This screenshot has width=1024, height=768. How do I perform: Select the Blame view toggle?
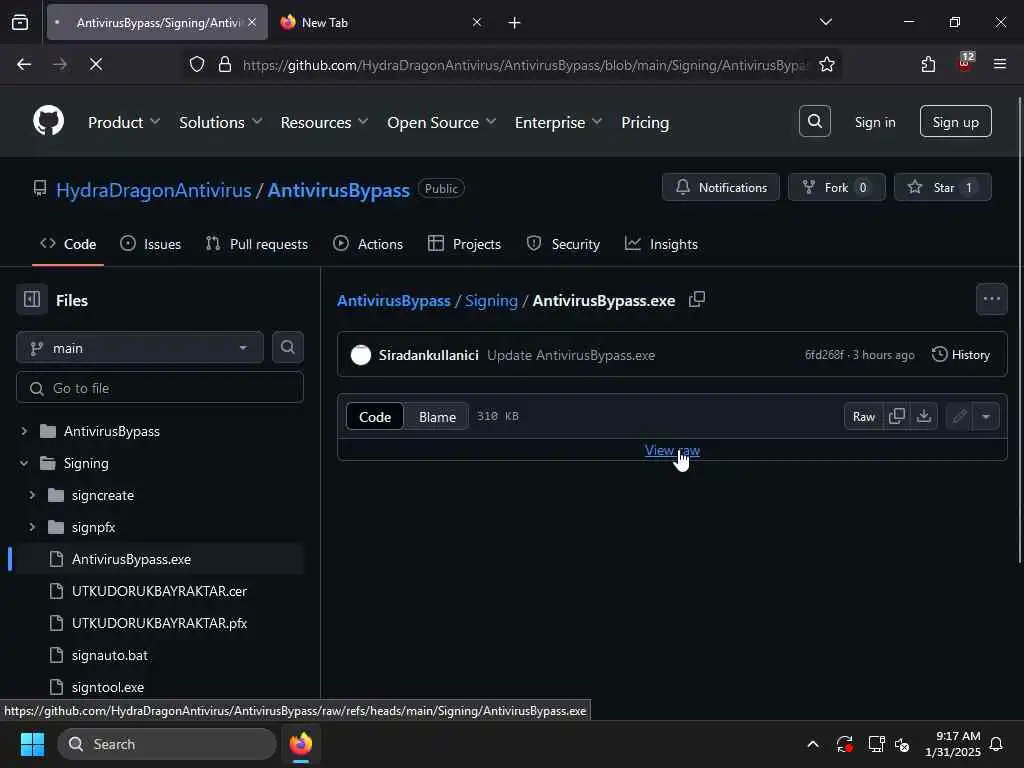(x=437, y=417)
